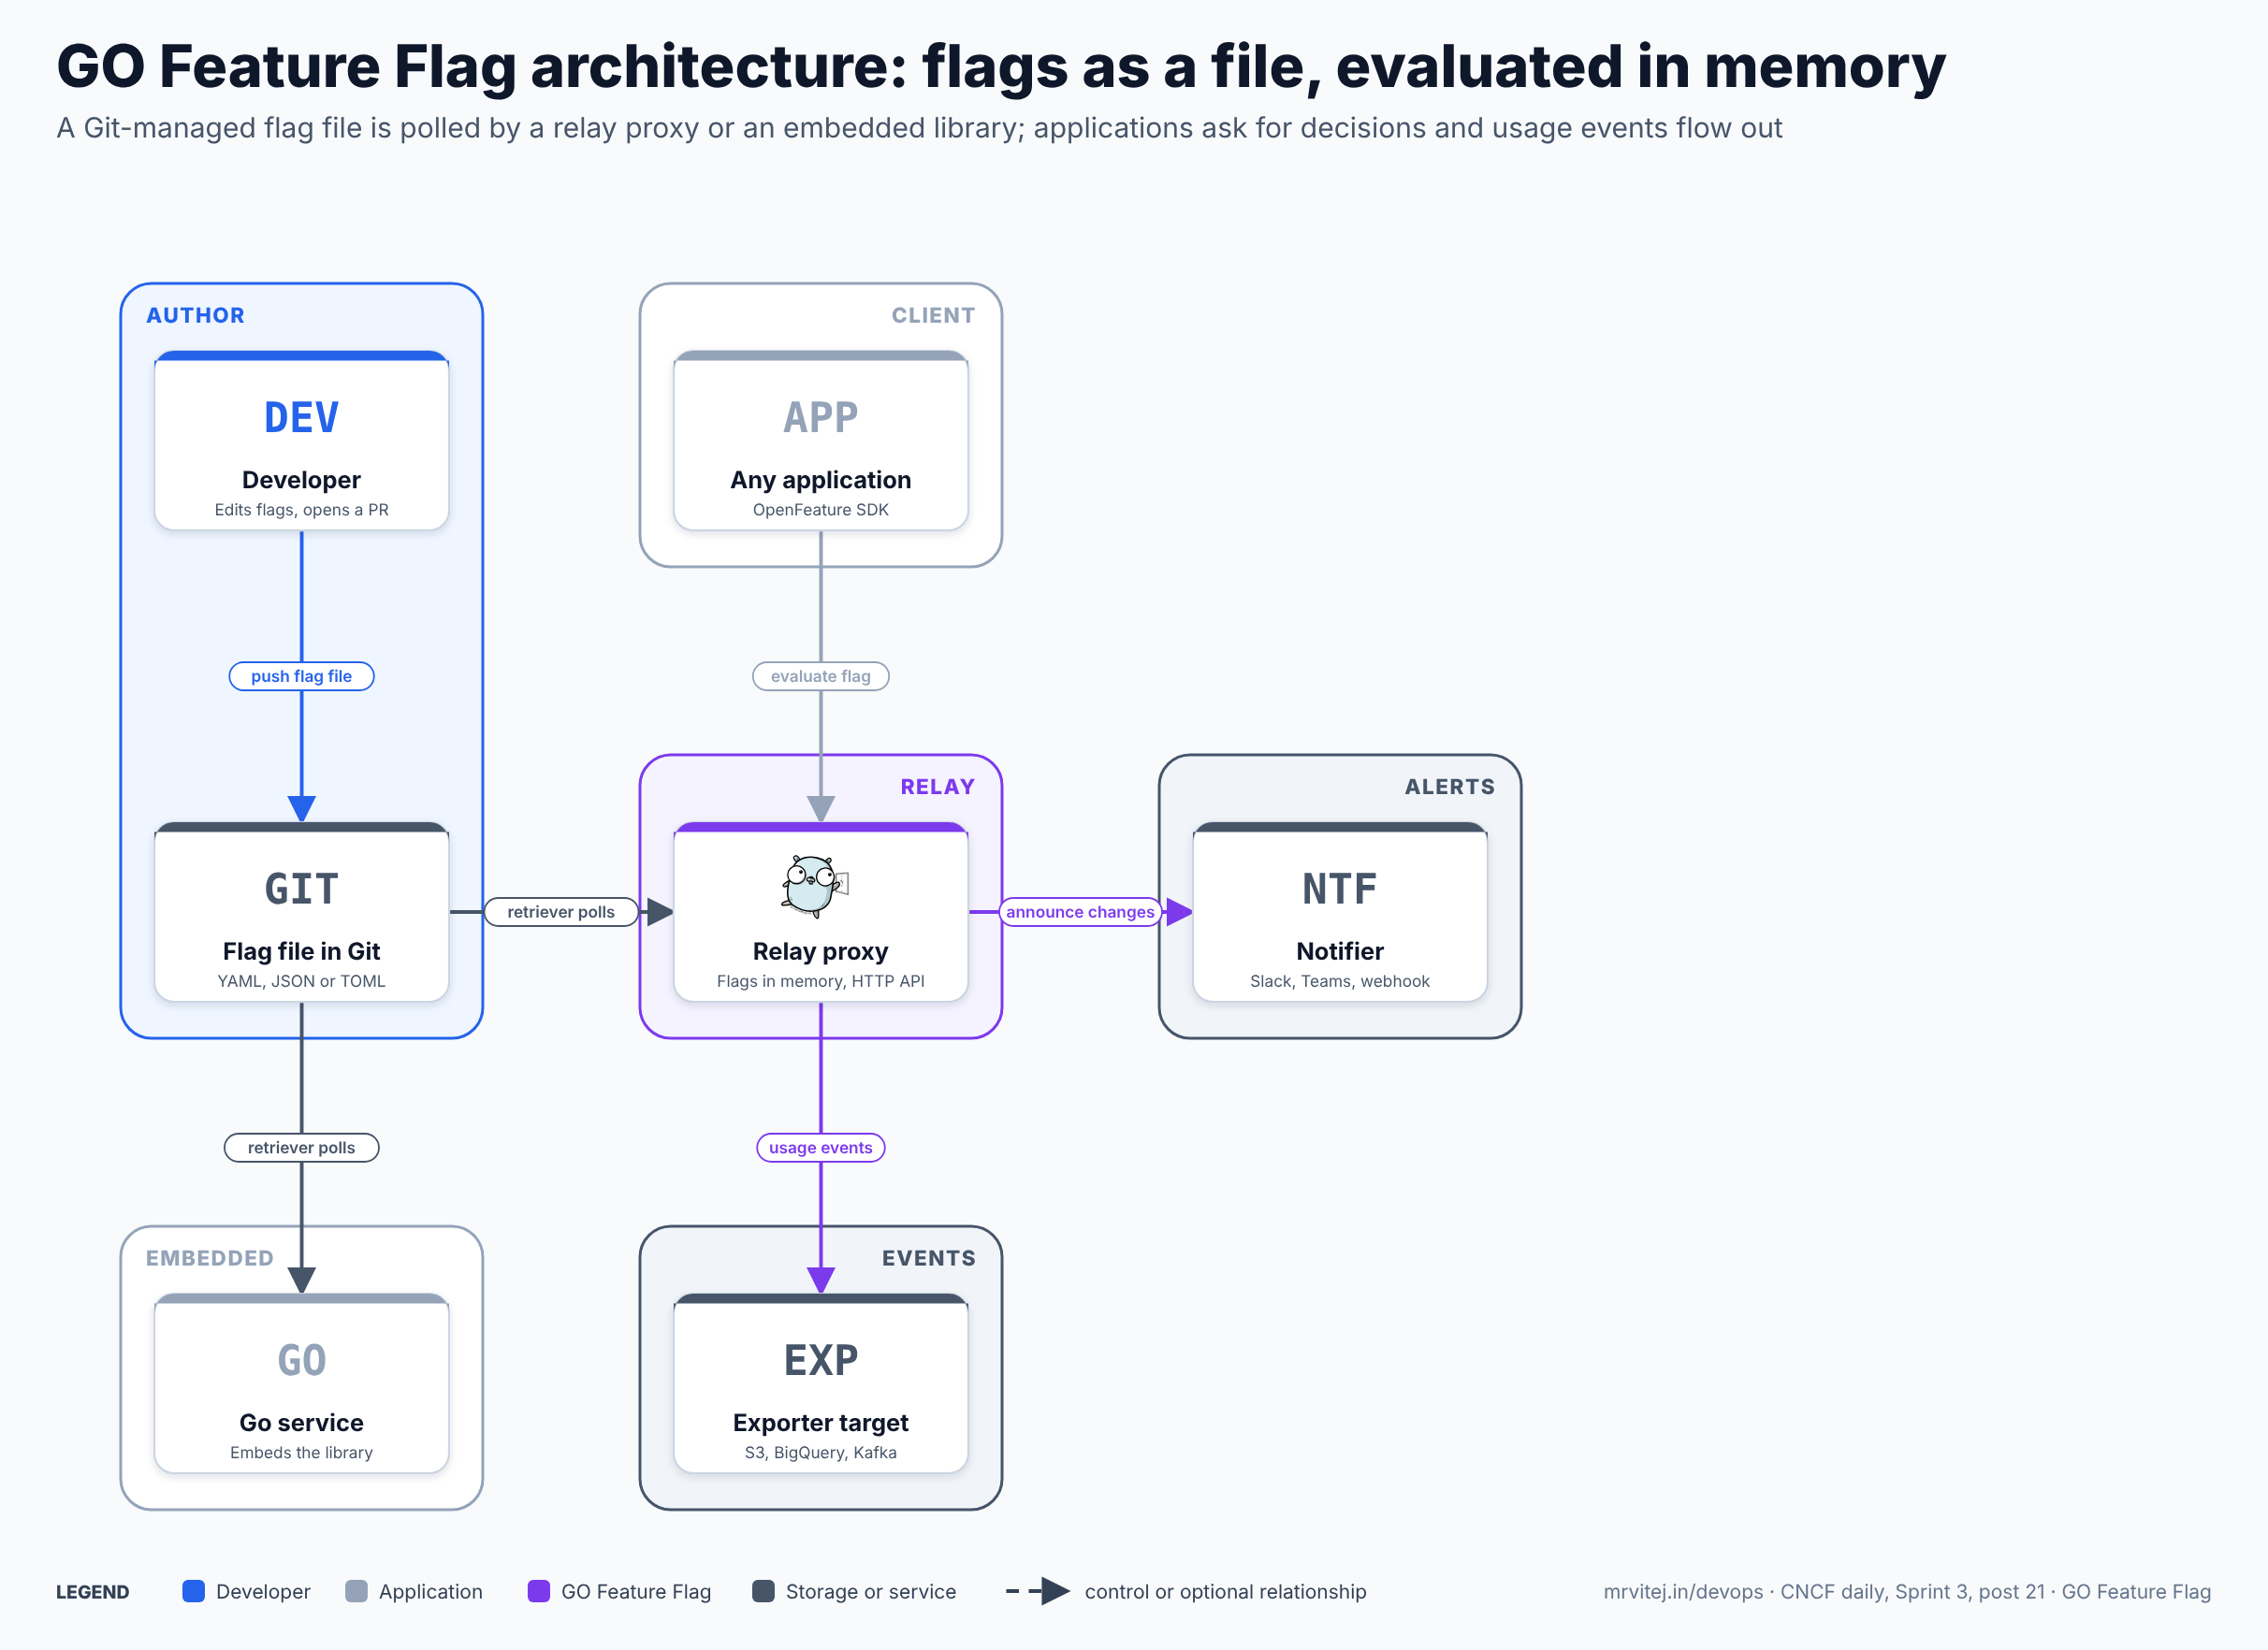2268x1650 pixels.
Task: Click the 'retriever polls' label above Go service
Action: tap(301, 1148)
